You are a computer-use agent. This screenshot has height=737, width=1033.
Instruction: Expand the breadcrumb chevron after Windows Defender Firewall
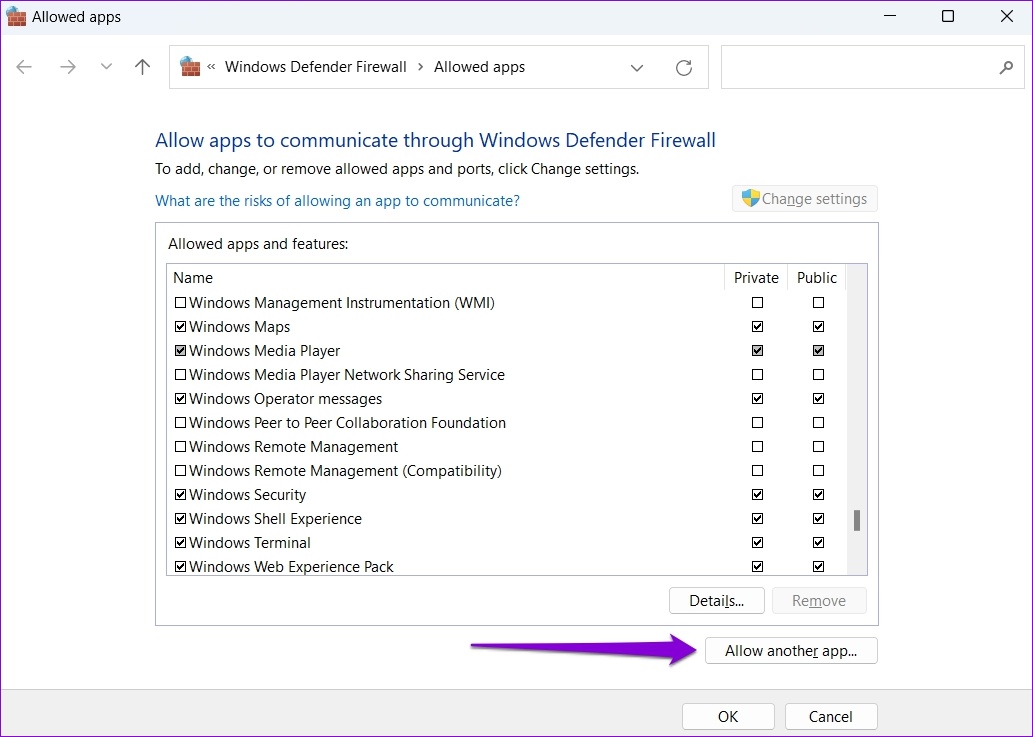(x=420, y=67)
